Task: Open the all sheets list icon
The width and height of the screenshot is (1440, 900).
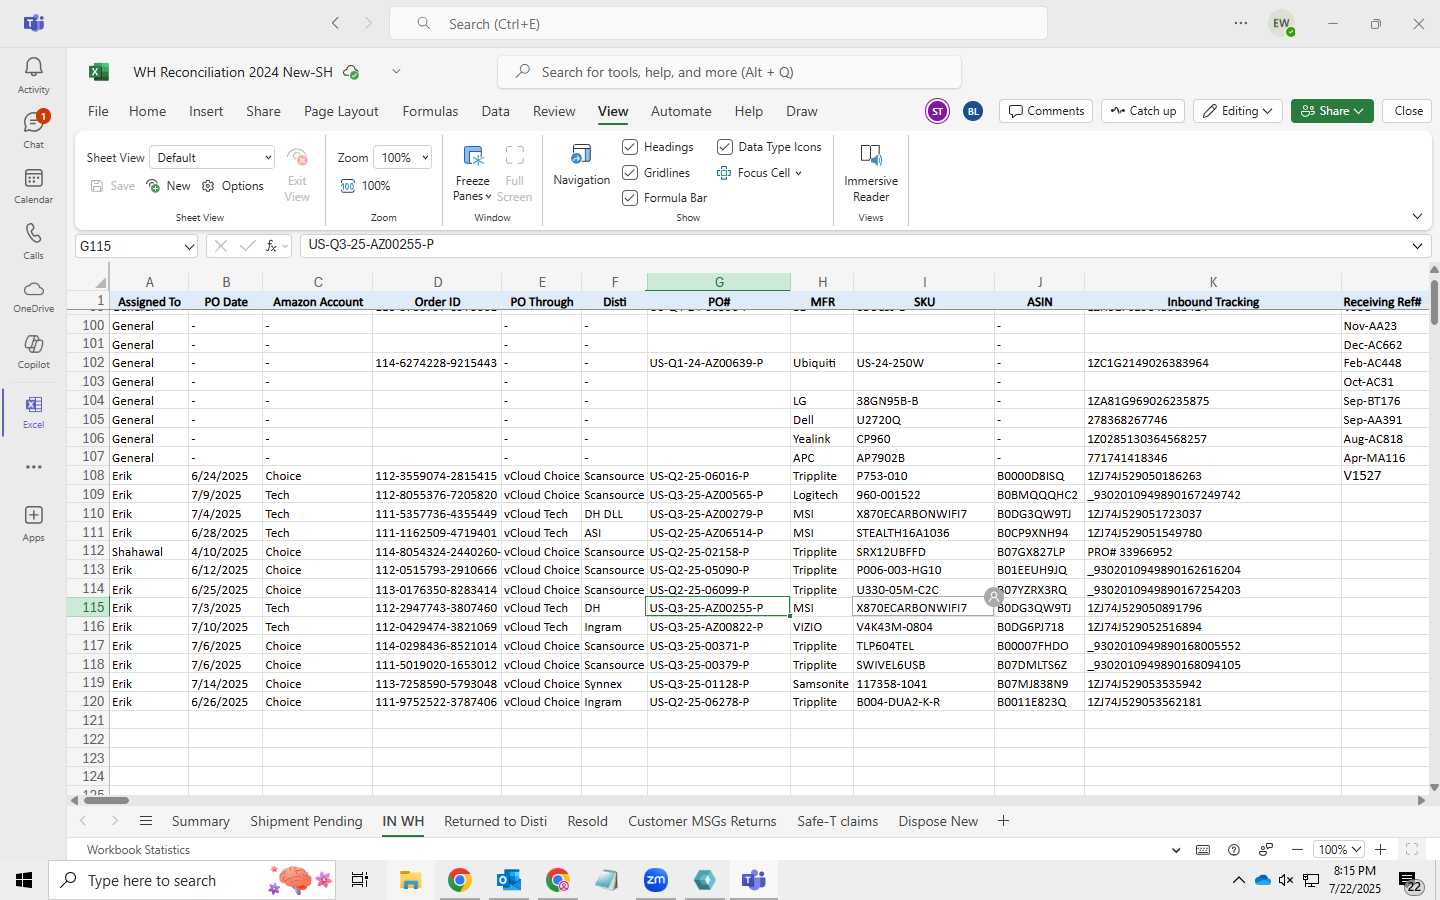Action: (x=146, y=821)
